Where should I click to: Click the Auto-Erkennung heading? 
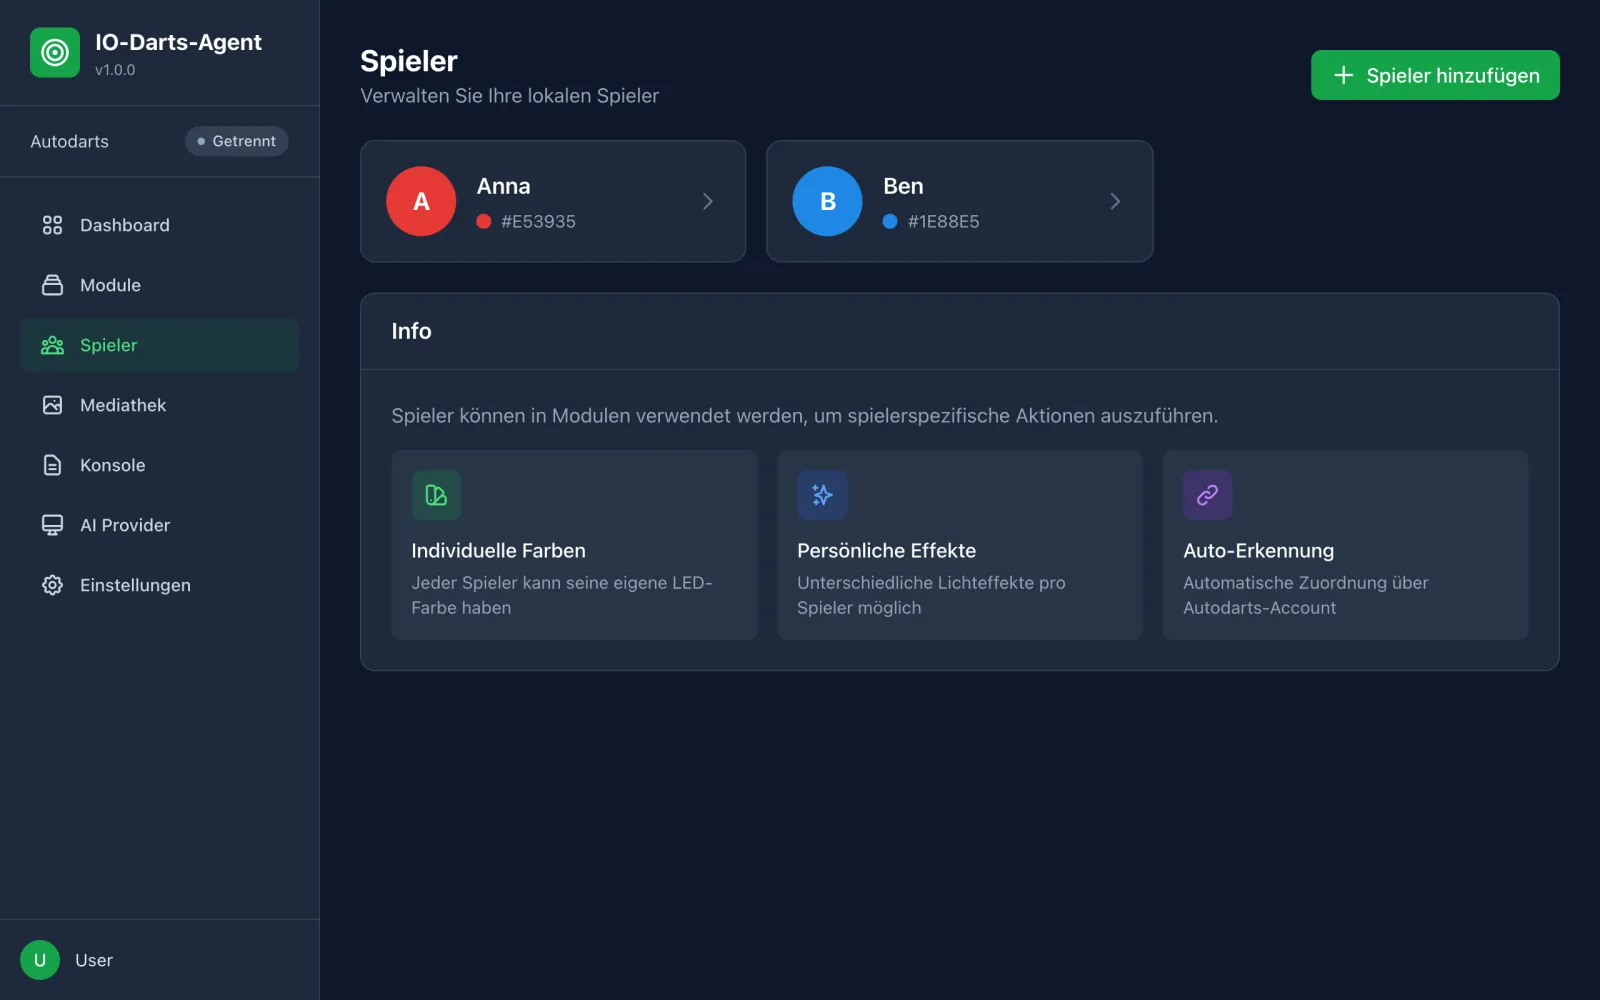(x=1258, y=550)
